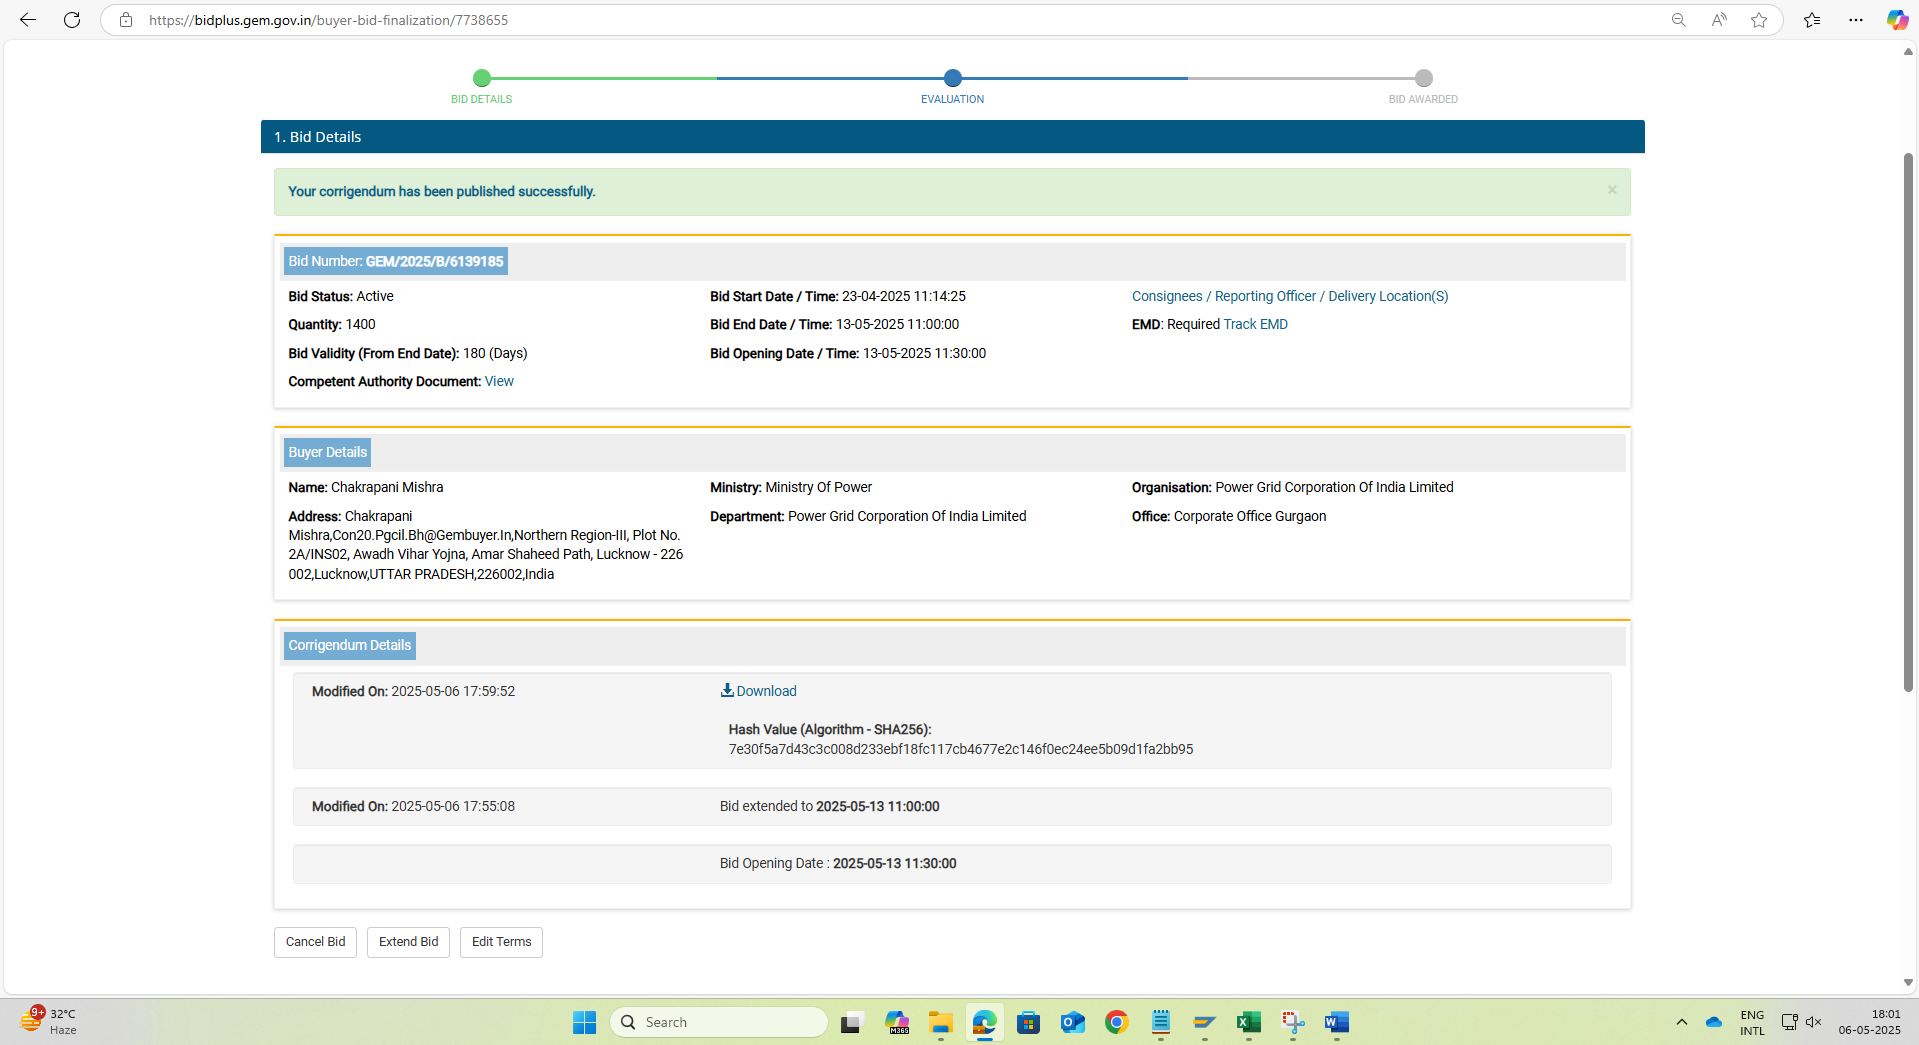
Task: Open Windows Start menu
Action: tap(584, 1022)
